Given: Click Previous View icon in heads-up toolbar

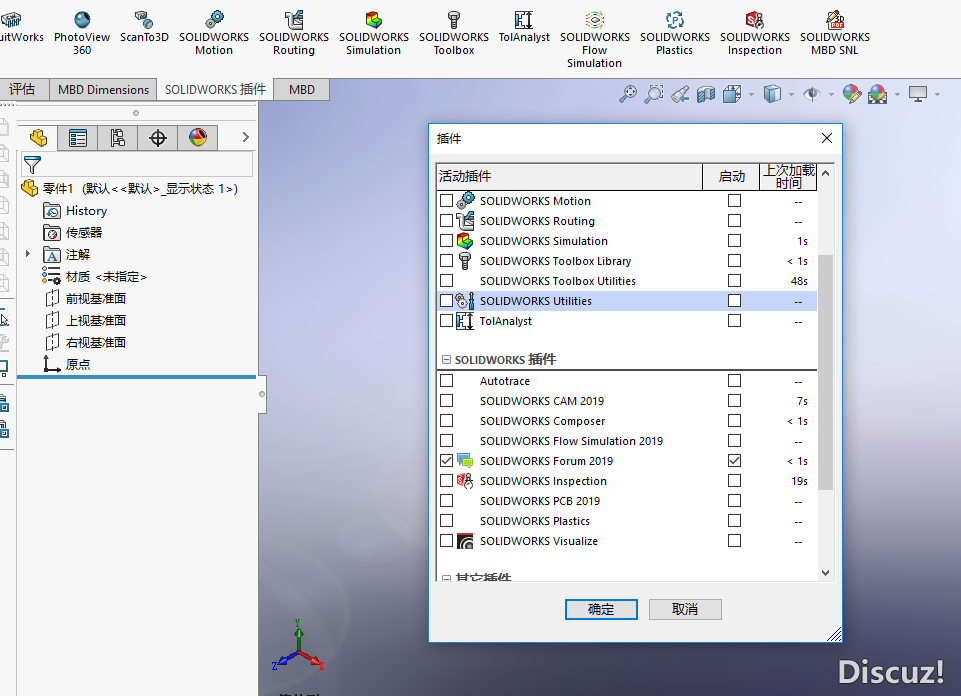Looking at the screenshot, I should click(x=680, y=94).
